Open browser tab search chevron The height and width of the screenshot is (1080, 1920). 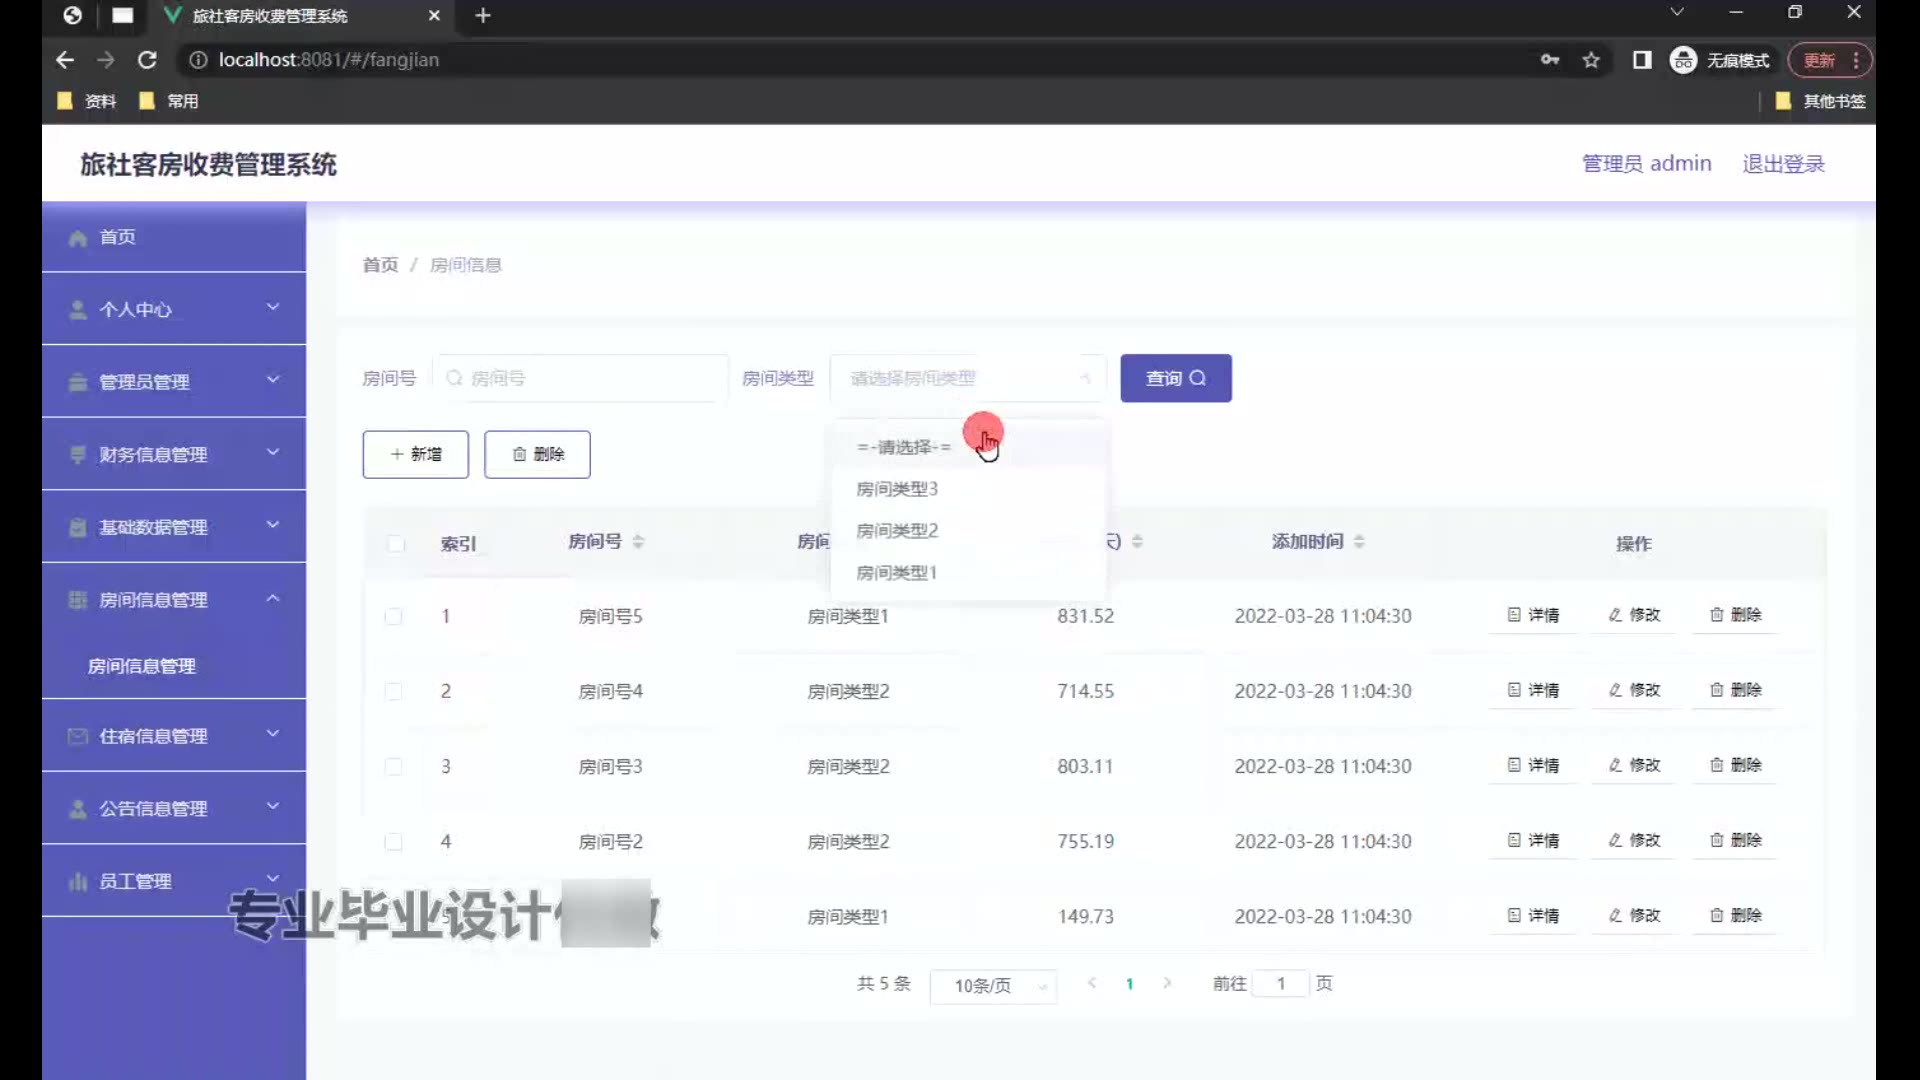(1677, 12)
